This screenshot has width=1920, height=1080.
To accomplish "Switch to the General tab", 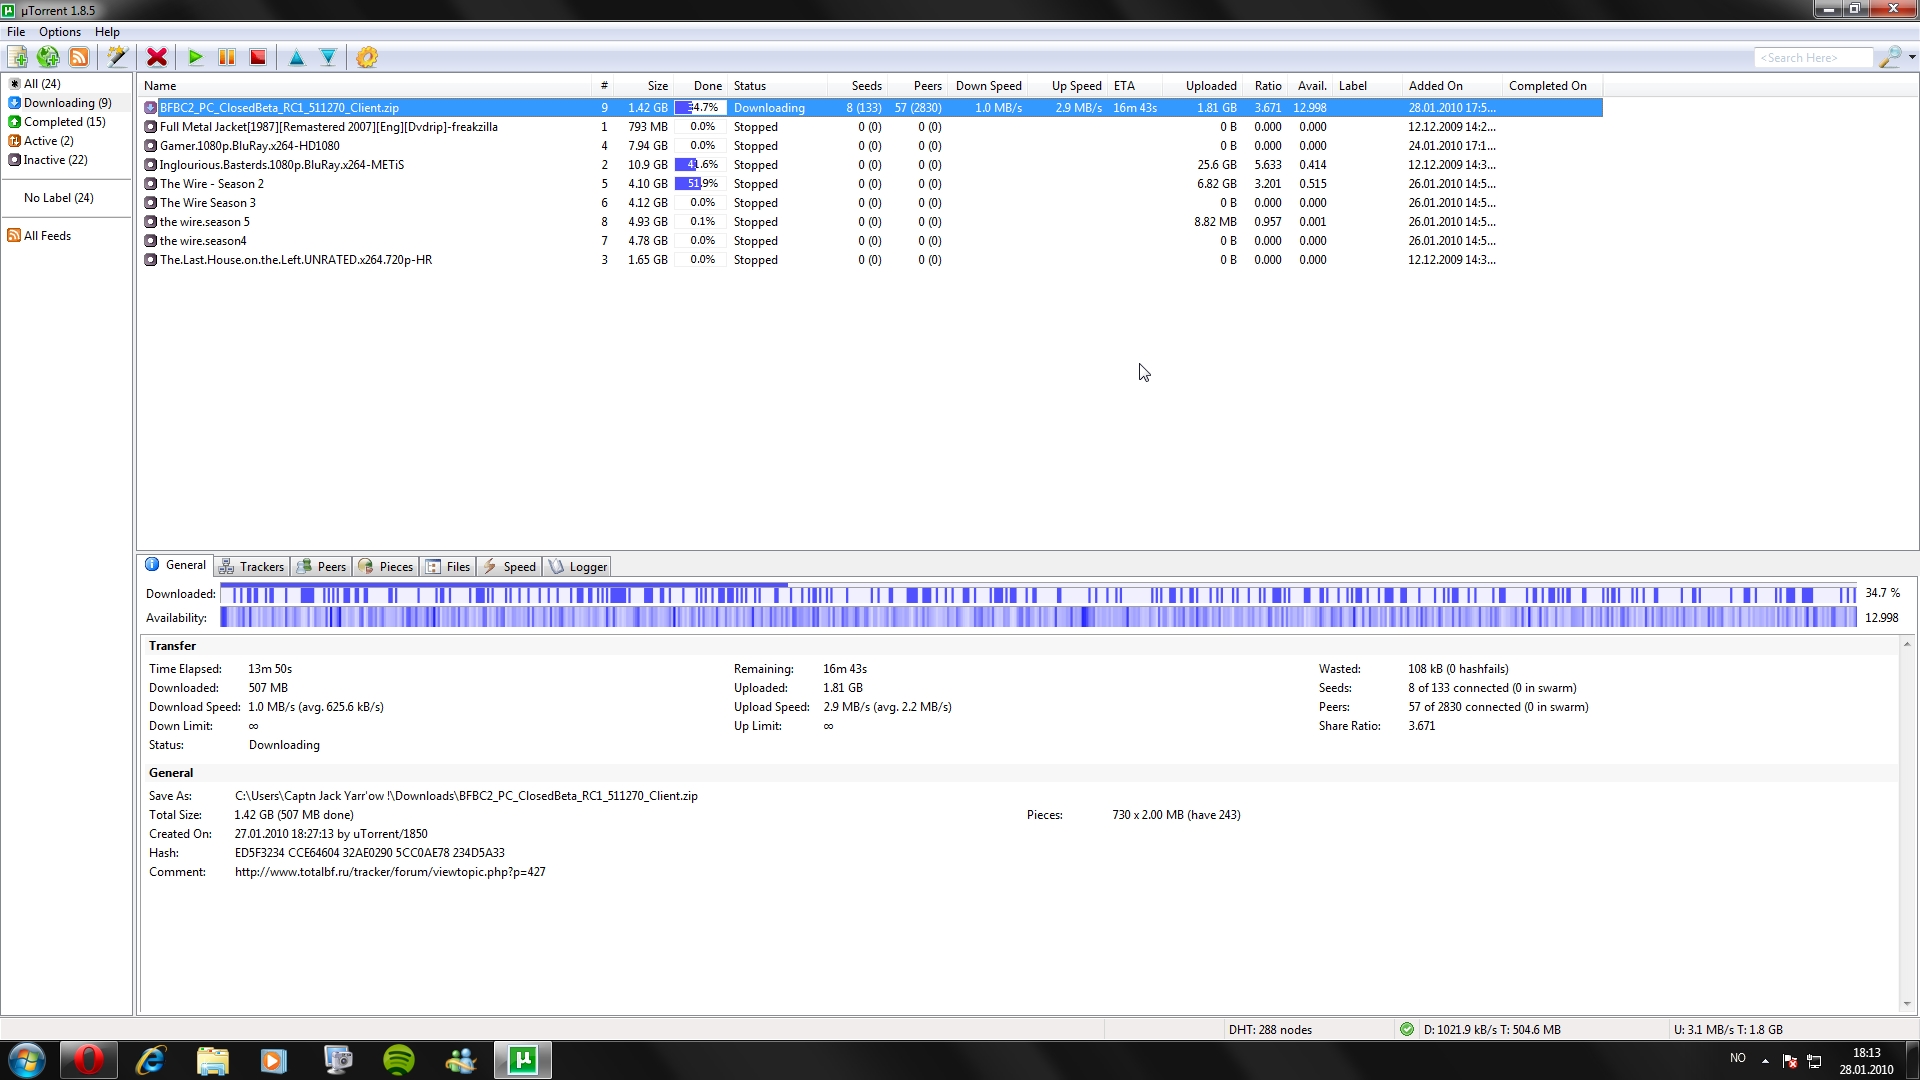I will [176, 565].
